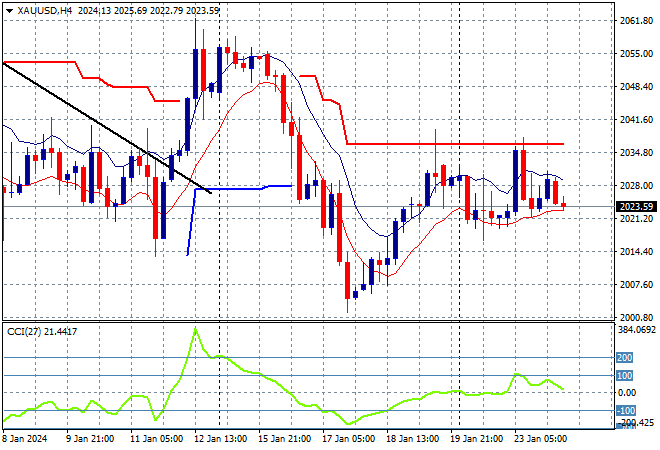Viewport: 660px width, 450px height.
Task: Click the current price tag 2023.59
Action: pos(634,207)
